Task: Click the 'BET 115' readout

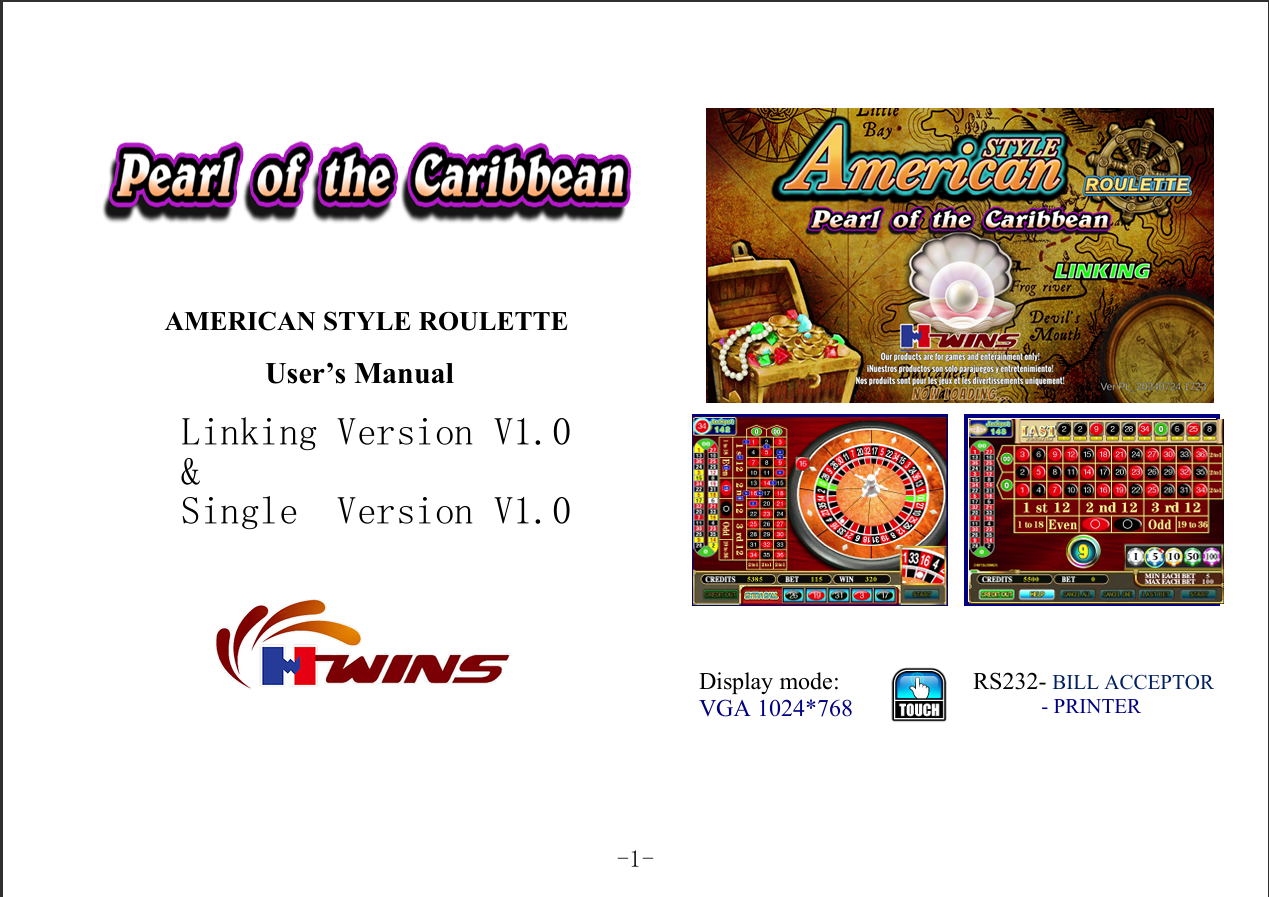Action: coord(804,579)
